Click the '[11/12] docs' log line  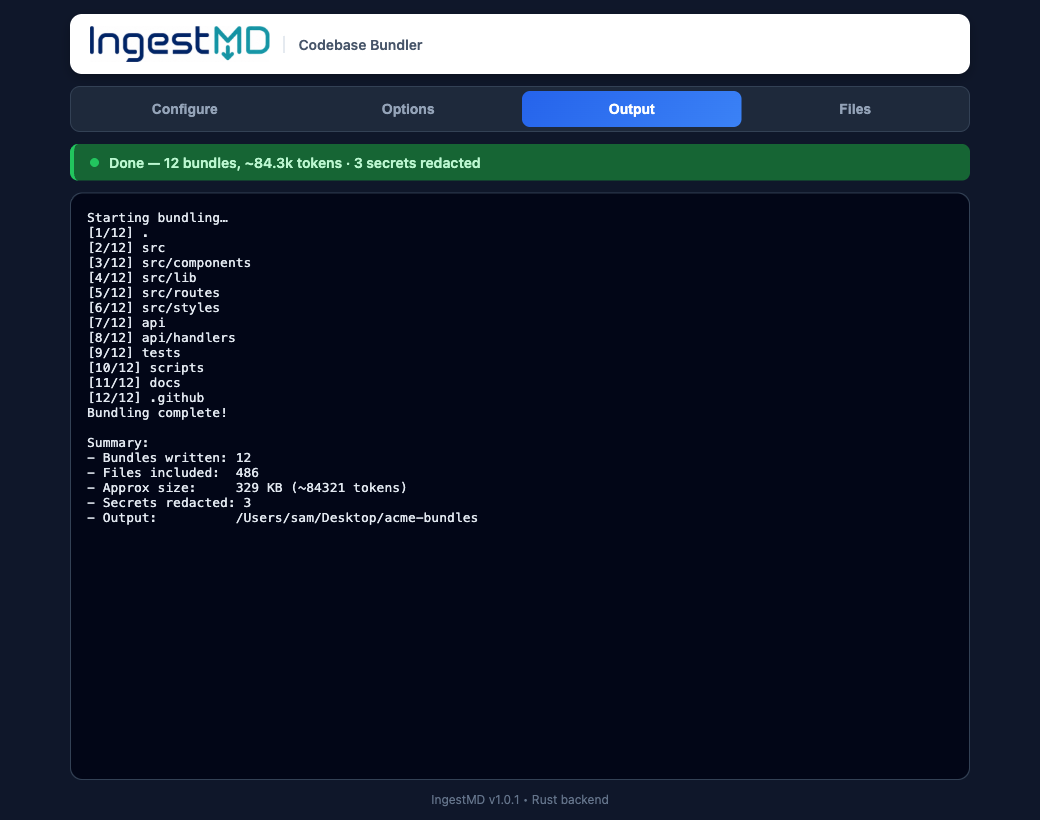[134, 383]
